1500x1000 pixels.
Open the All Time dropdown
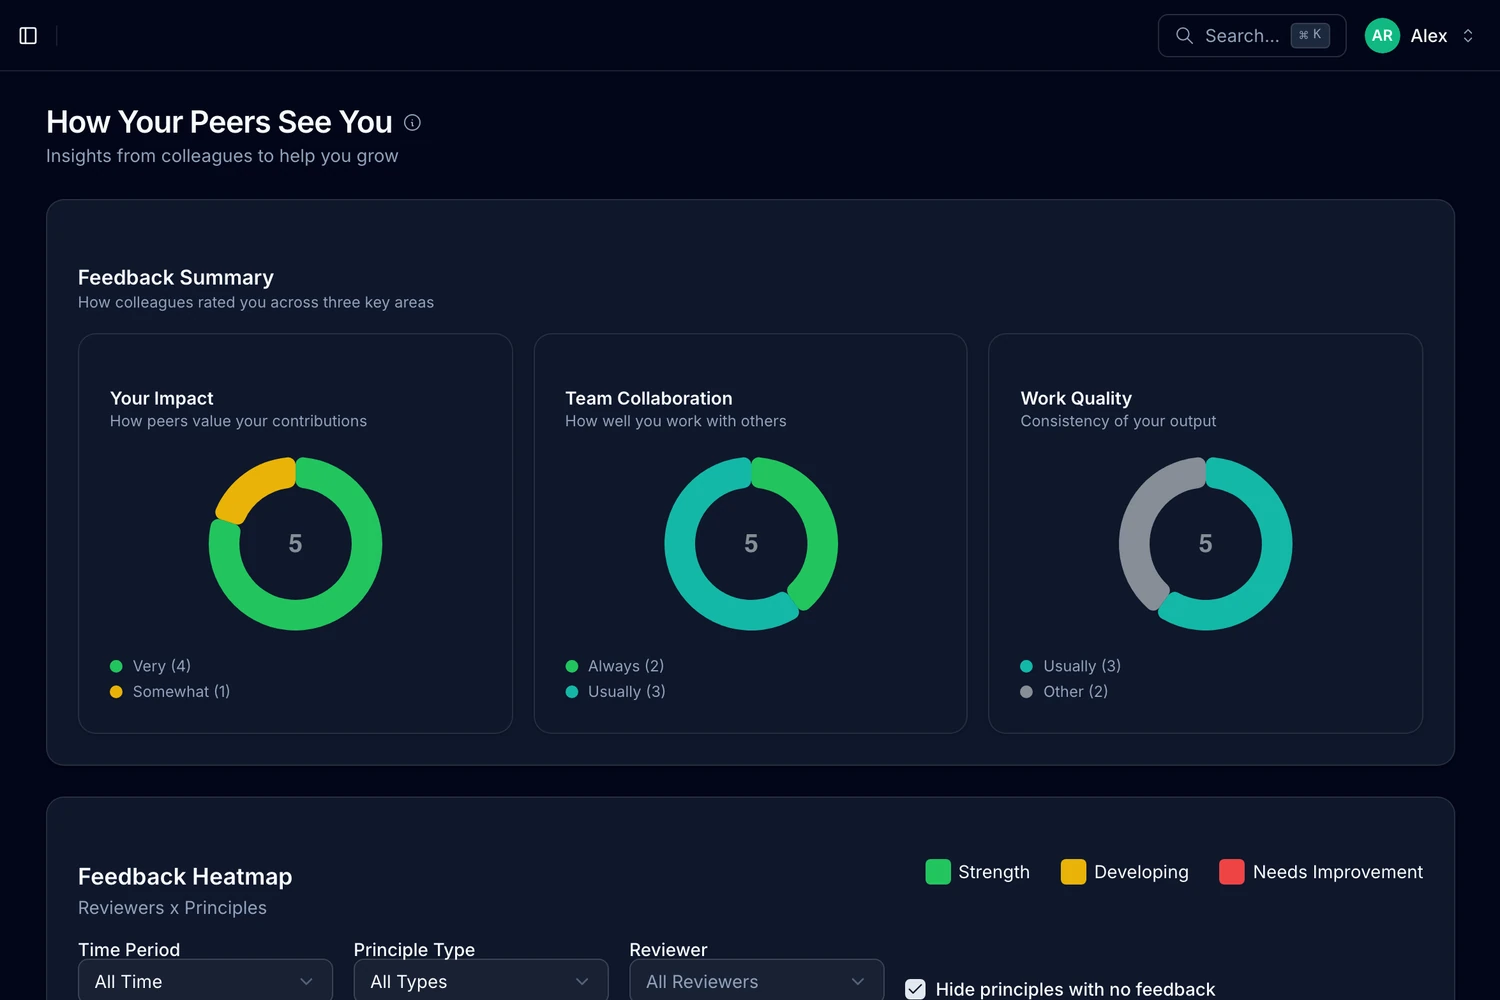[x=205, y=981]
